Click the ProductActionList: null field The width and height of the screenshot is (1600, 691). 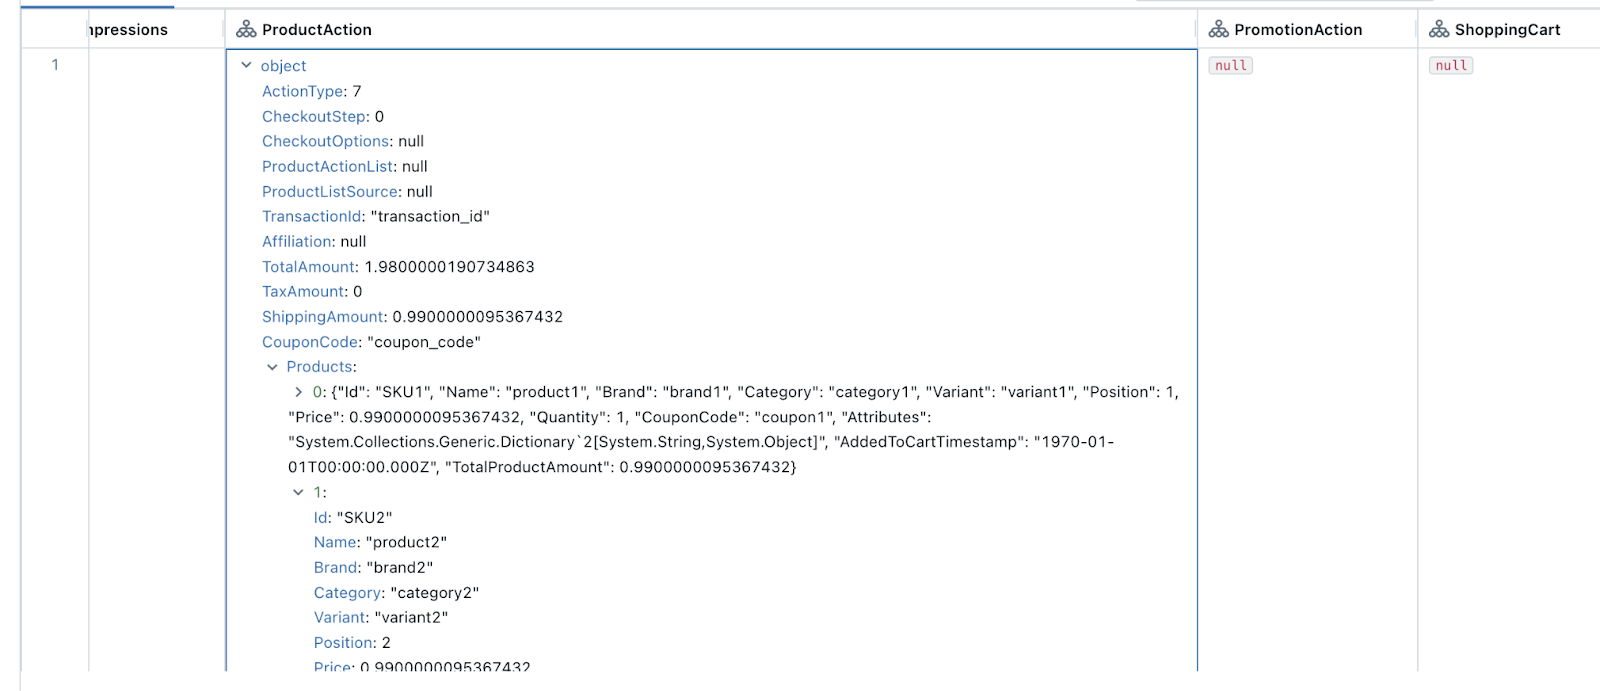point(345,166)
